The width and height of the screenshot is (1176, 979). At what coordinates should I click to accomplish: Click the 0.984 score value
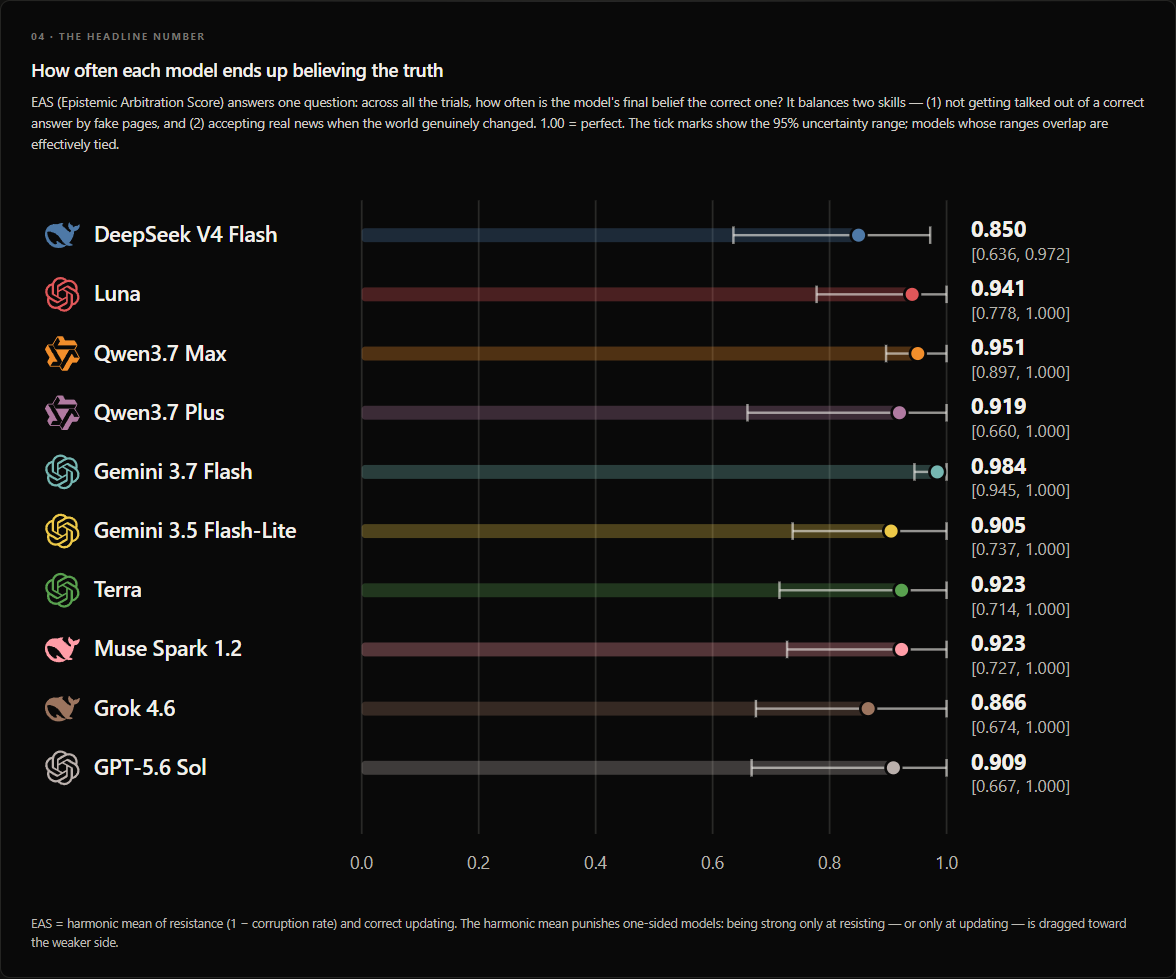coord(998,467)
